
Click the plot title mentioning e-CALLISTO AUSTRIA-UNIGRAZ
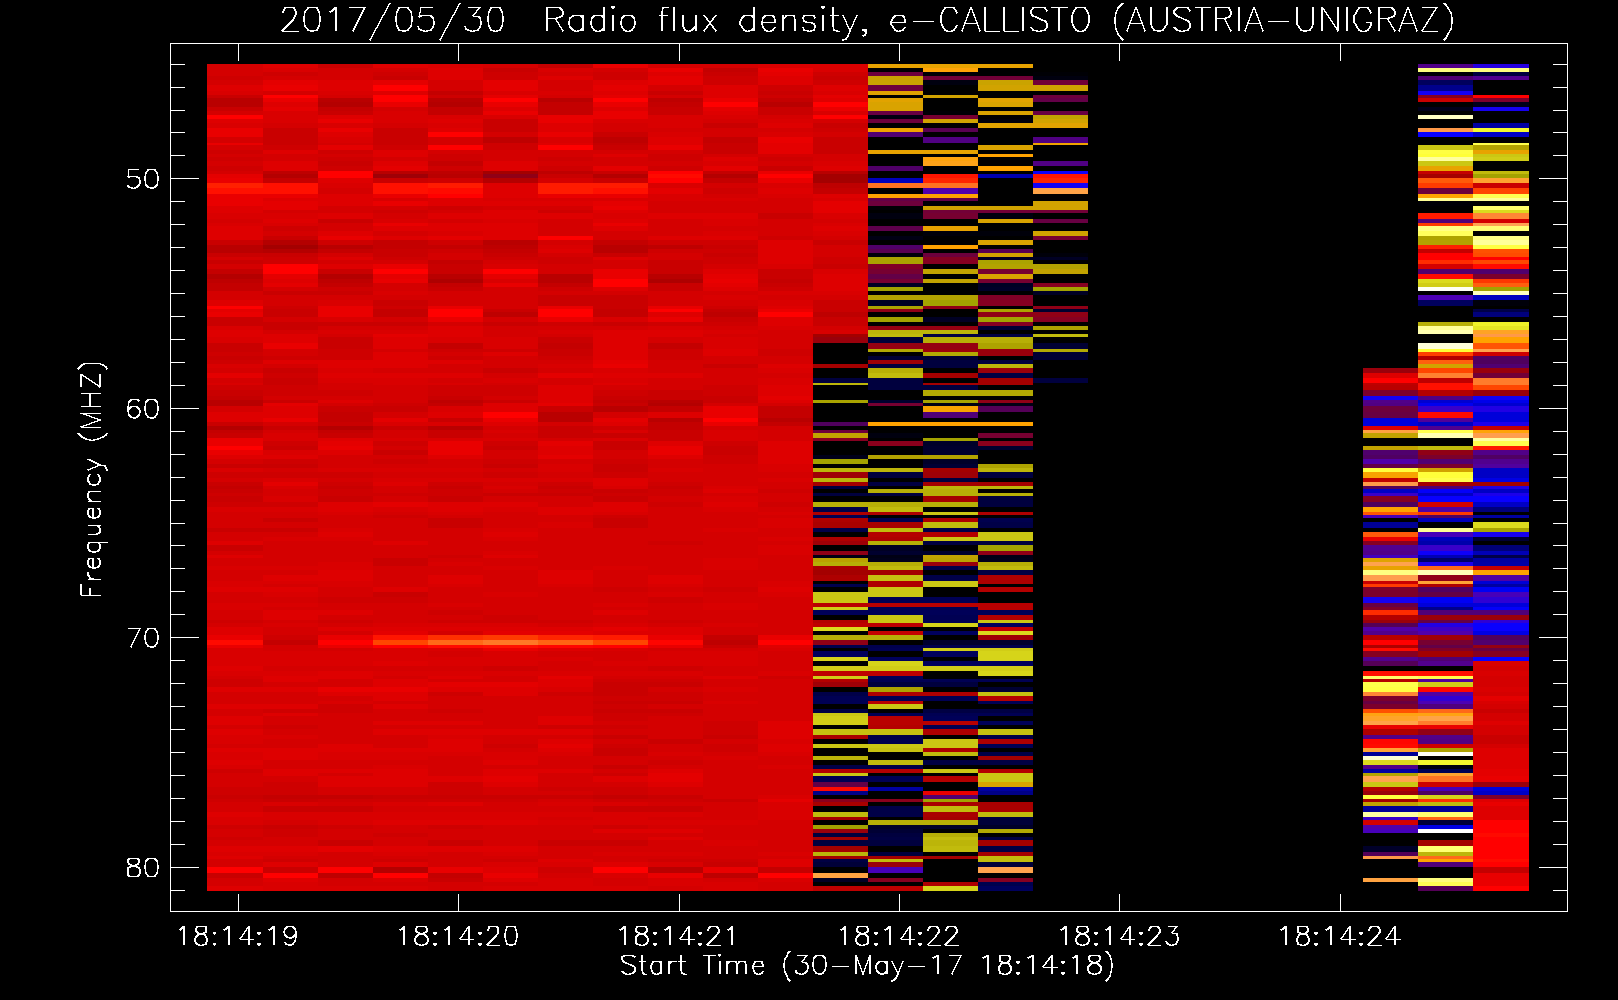867,20
